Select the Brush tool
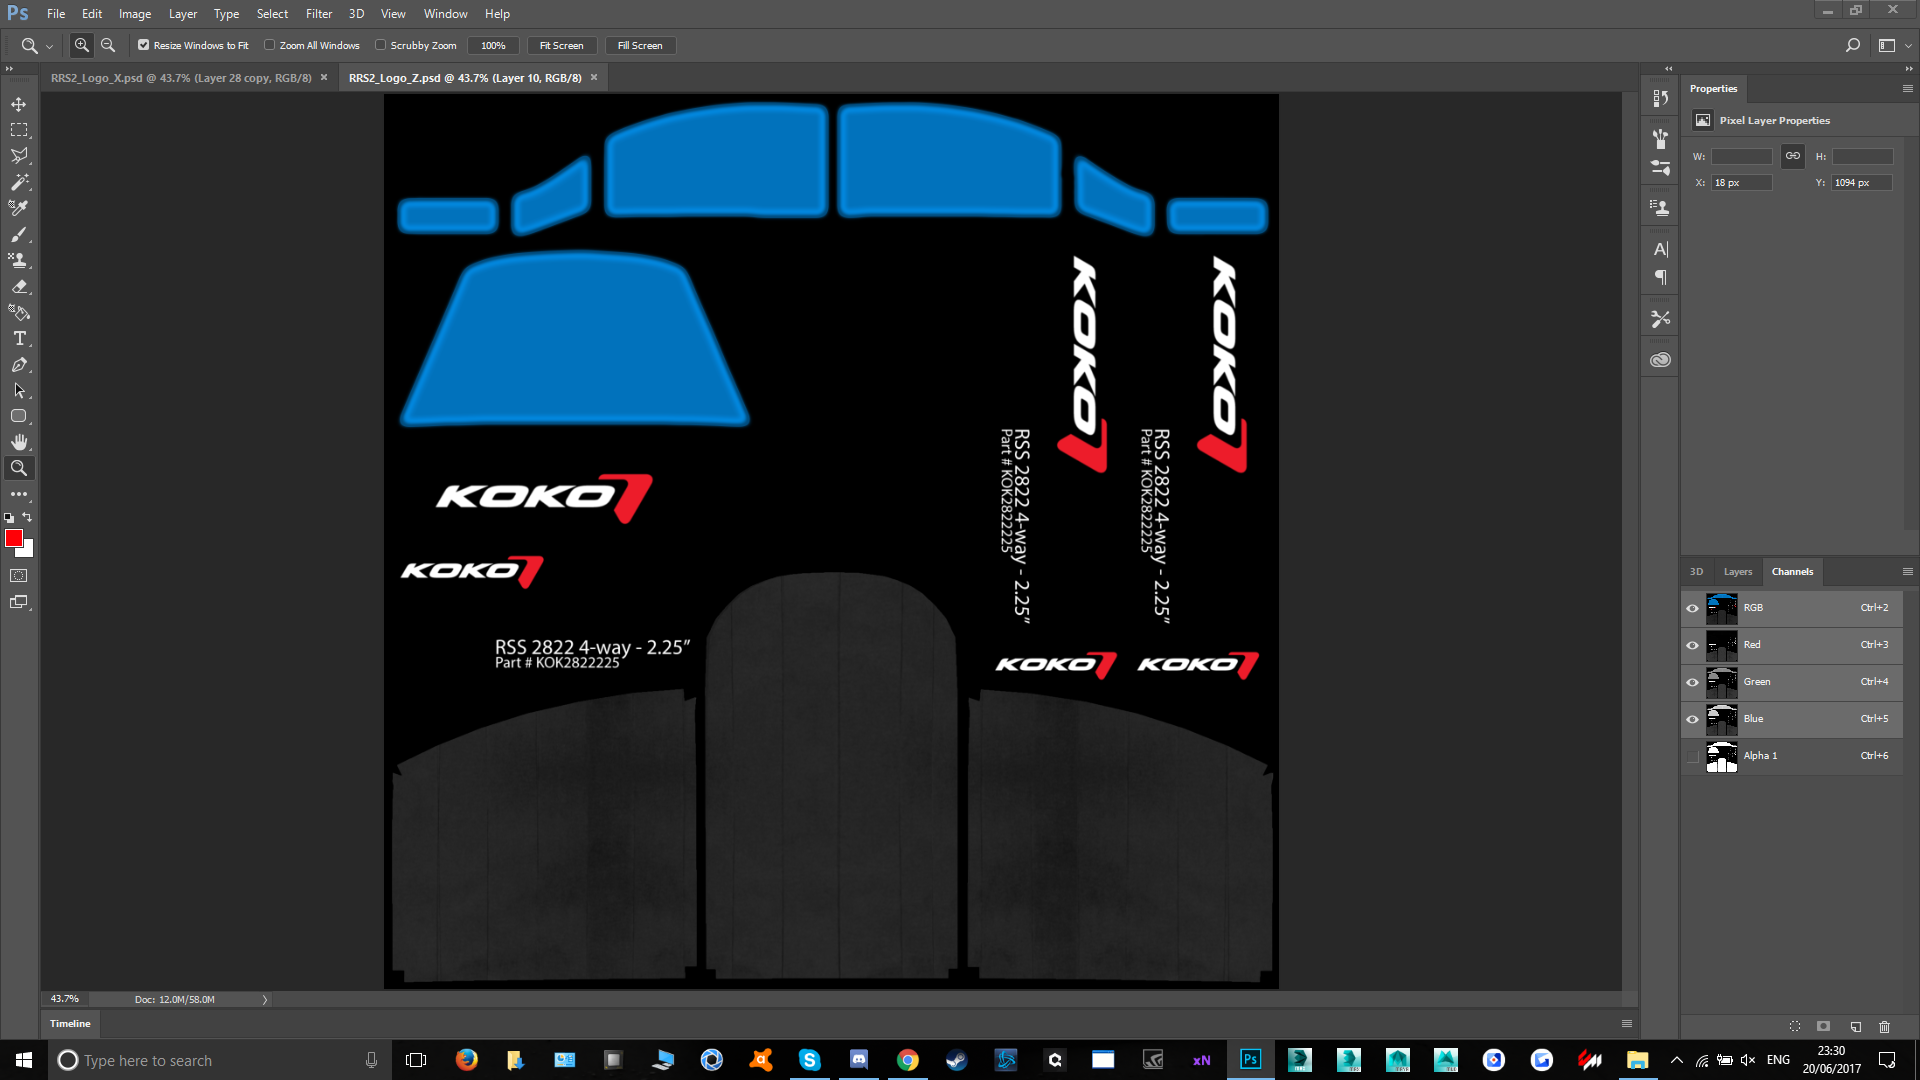1920x1080 pixels. pos(19,234)
